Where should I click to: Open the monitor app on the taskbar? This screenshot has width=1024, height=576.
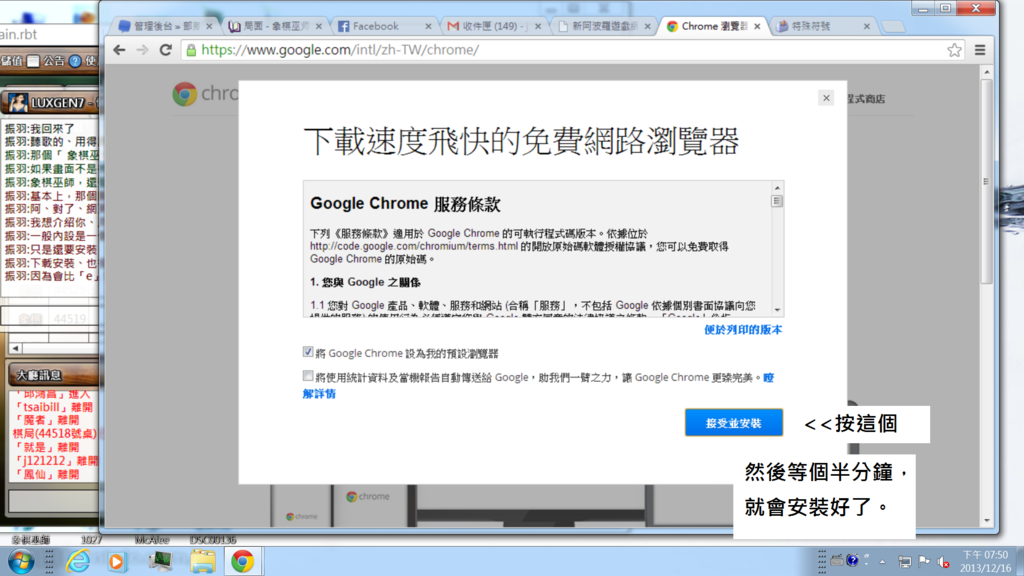[160, 561]
